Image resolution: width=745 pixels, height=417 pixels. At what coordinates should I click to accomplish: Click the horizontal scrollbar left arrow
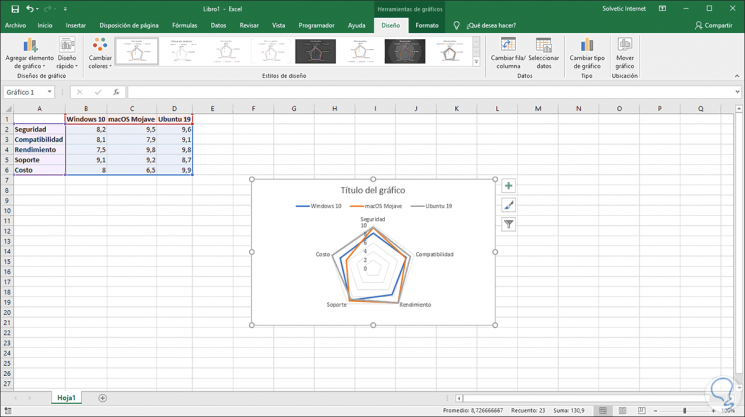[459, 398]
